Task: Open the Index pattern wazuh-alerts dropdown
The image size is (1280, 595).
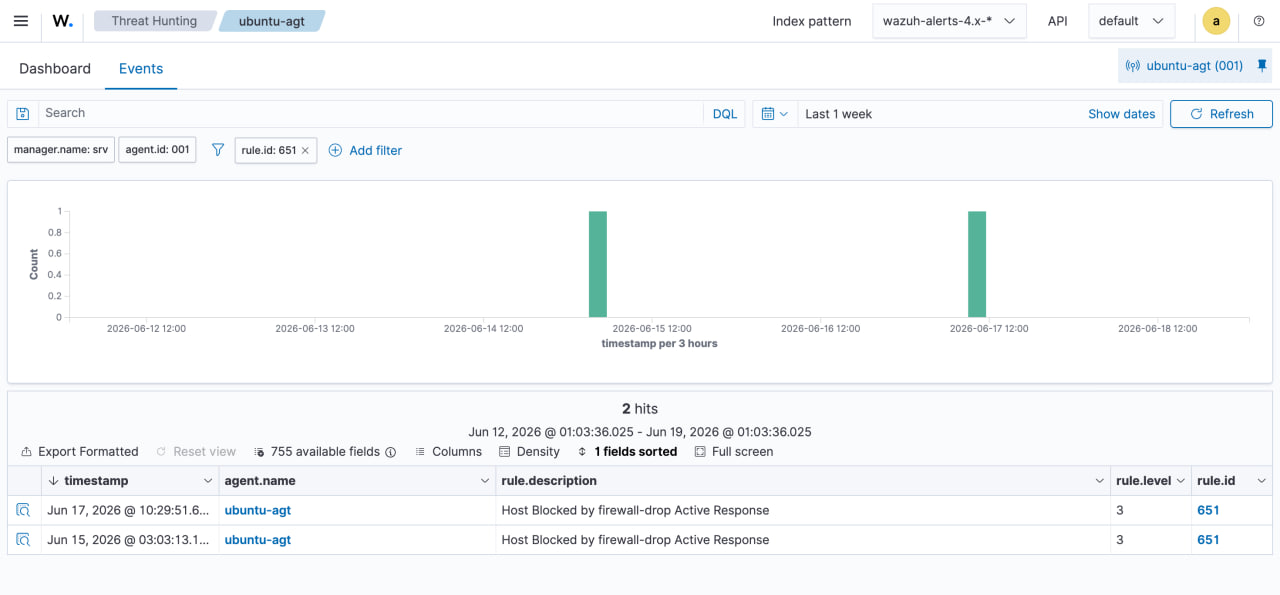Action: (x=949, y=21)
